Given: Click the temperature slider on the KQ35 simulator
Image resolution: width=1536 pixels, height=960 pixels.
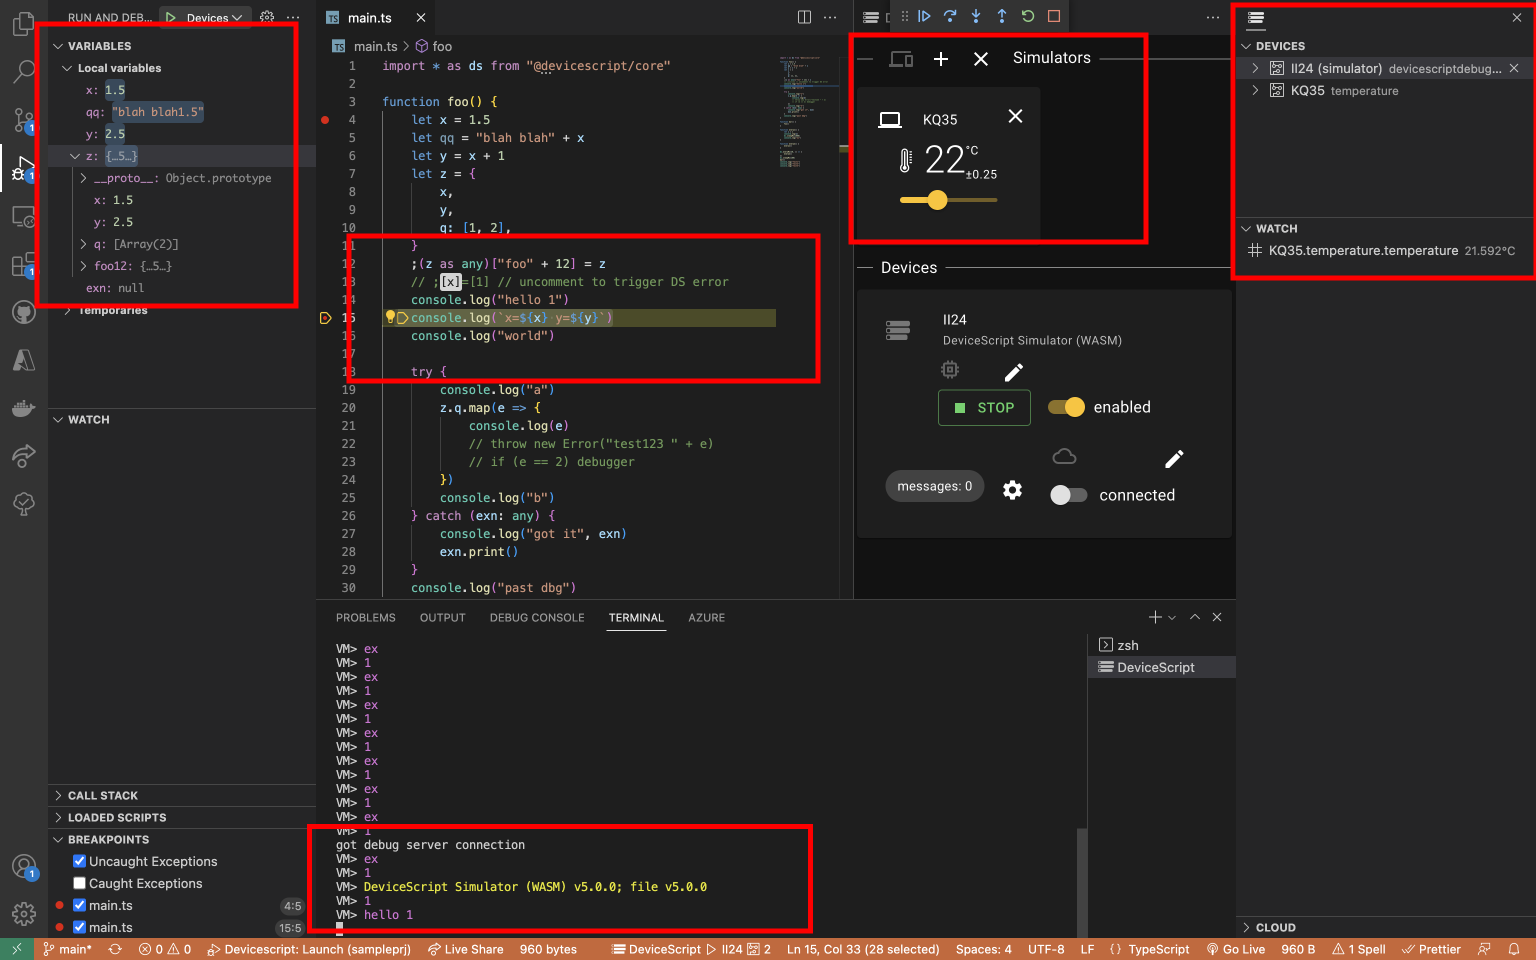Looking at the screenshot, I should (937, 200).
